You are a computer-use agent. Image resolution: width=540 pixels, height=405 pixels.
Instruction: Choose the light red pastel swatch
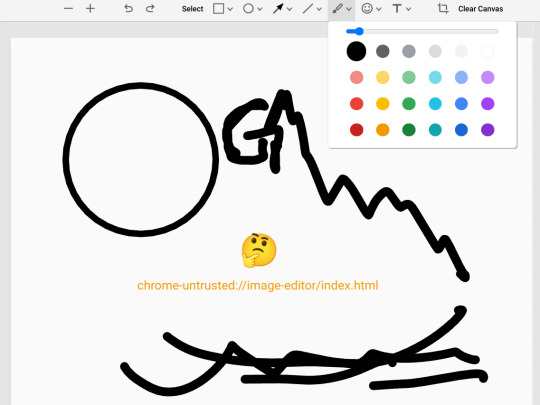pos(356,77)
